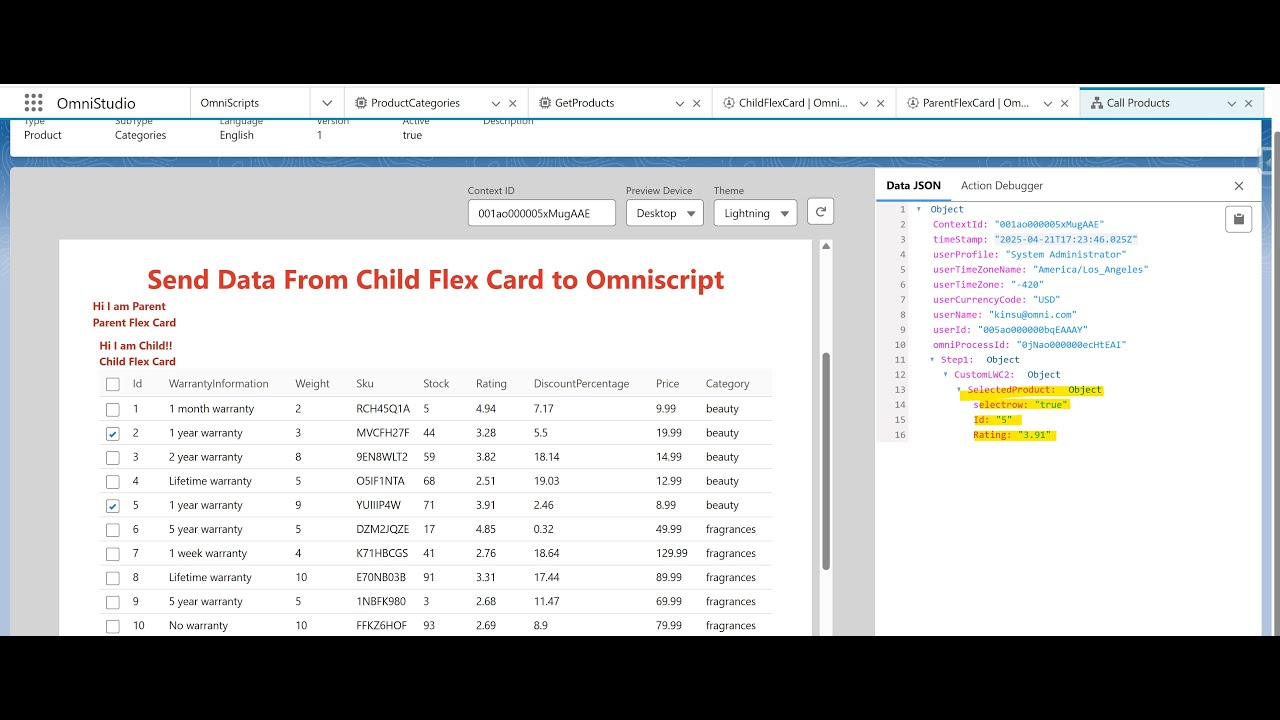Click the Rating column header
The height and width of the screenshot is (720, 1280).
click(491, 384)
